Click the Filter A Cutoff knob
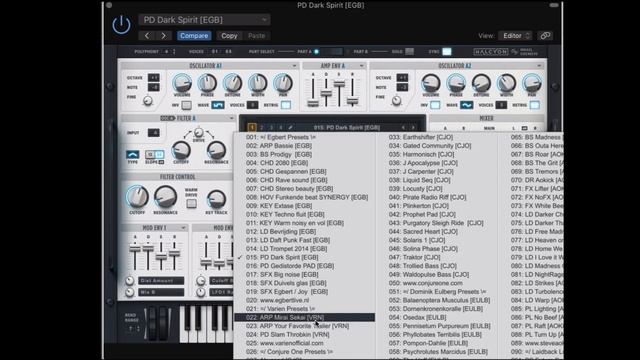 181,150
